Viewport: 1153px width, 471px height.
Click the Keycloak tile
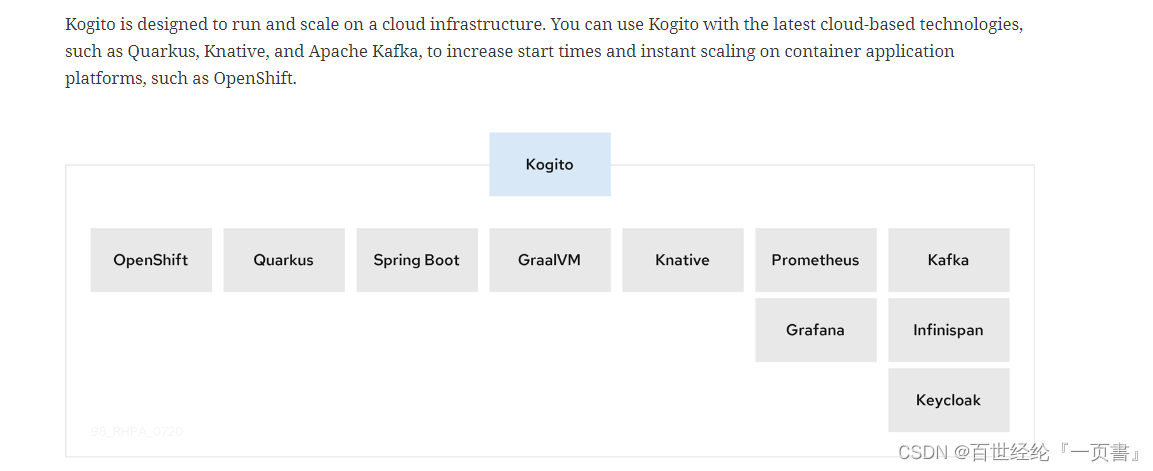(949, 400)
